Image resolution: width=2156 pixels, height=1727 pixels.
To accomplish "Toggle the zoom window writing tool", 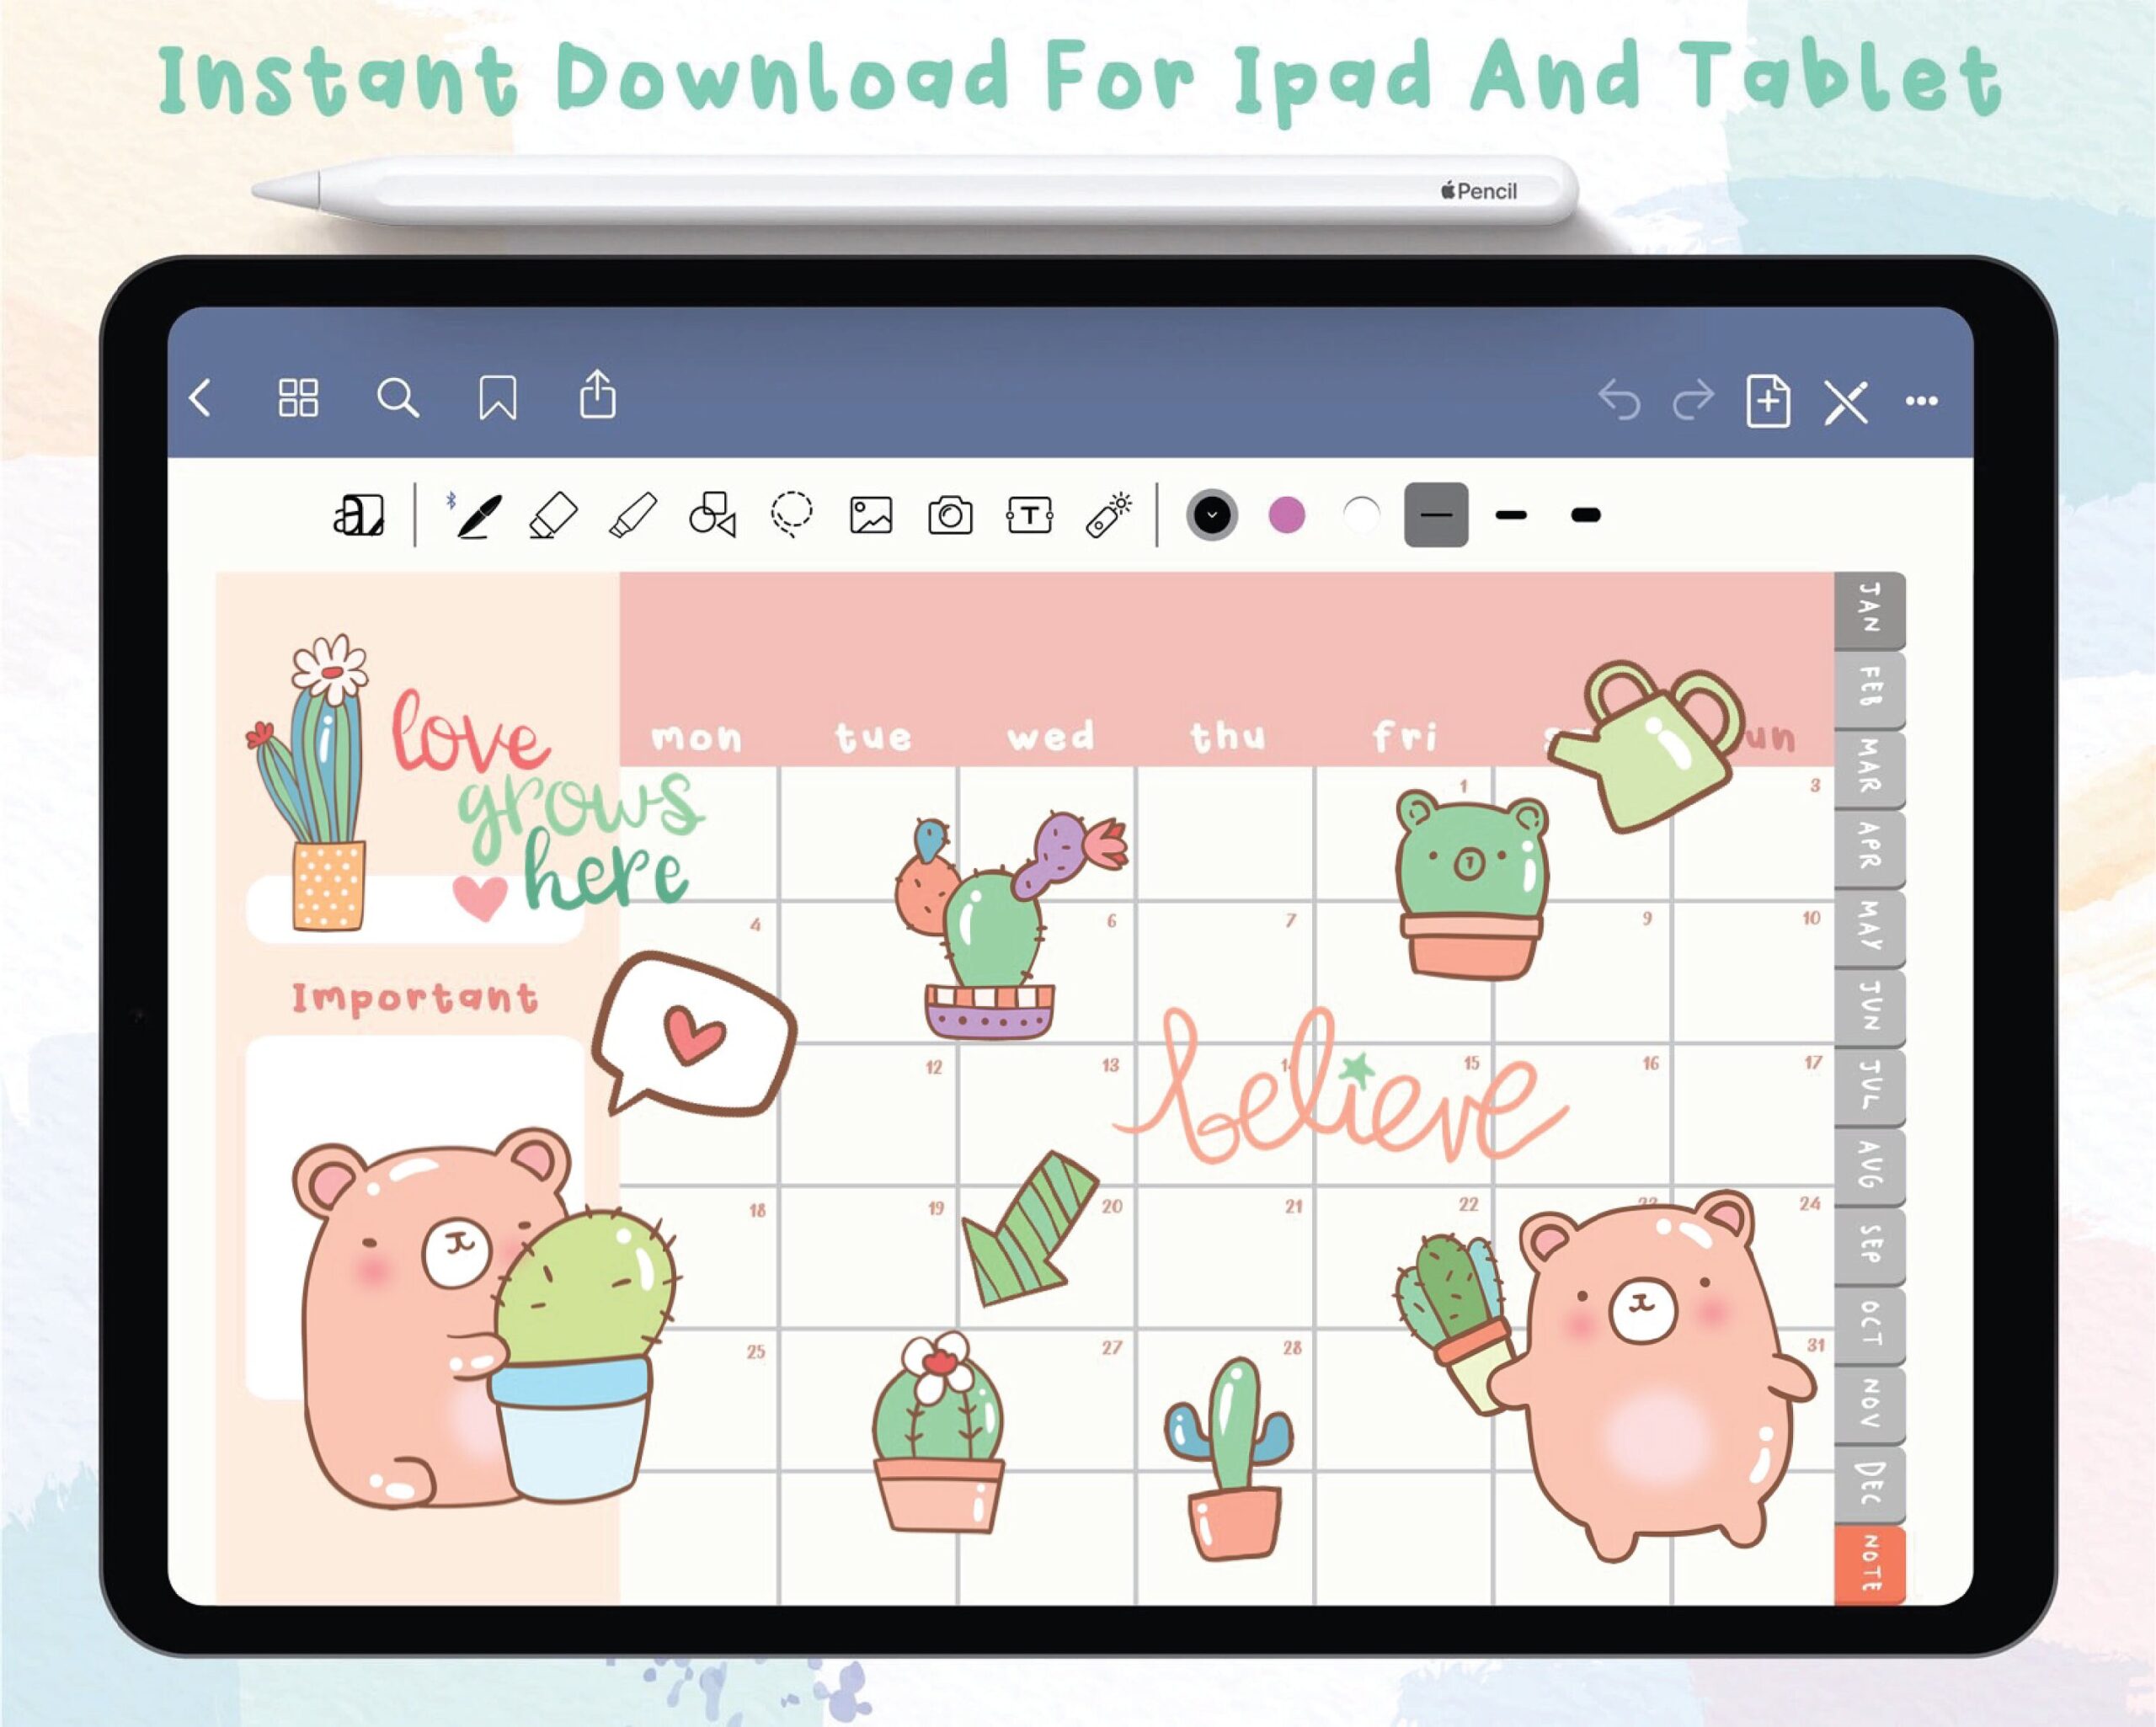I will (x=358, y=516).
